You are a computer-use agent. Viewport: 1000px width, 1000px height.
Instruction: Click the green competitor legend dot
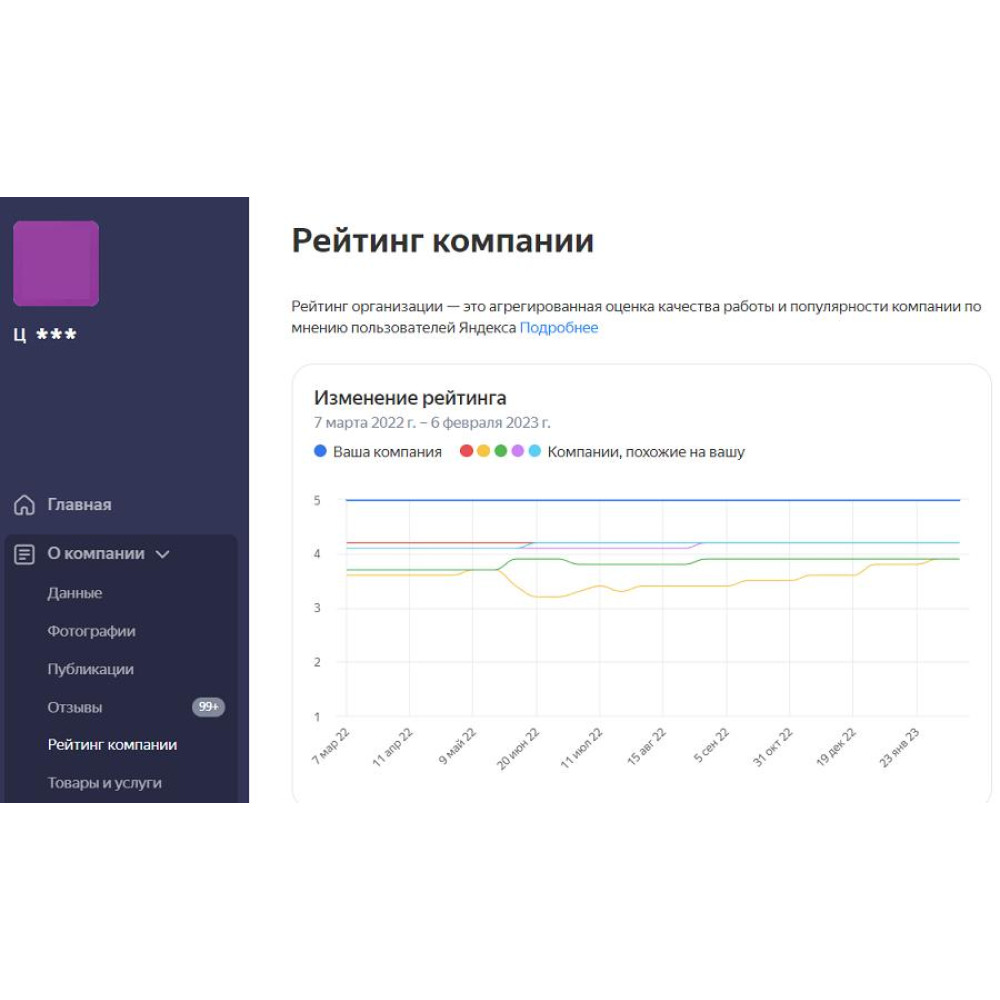tap(500, 452)
